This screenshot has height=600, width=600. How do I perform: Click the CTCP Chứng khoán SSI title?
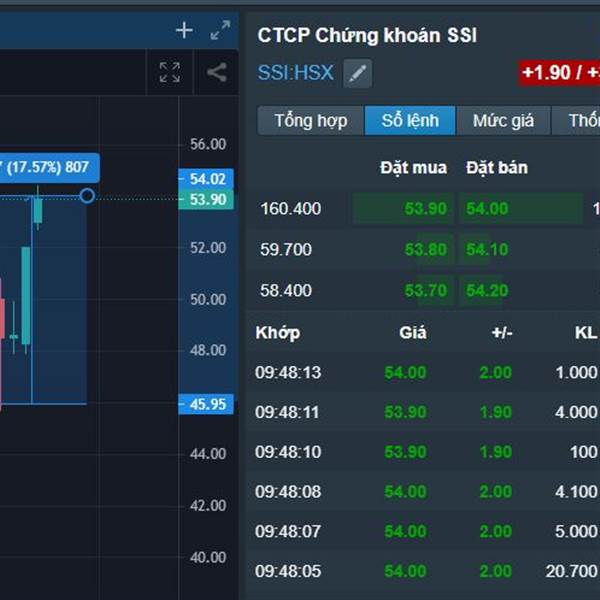coord(367,36)
